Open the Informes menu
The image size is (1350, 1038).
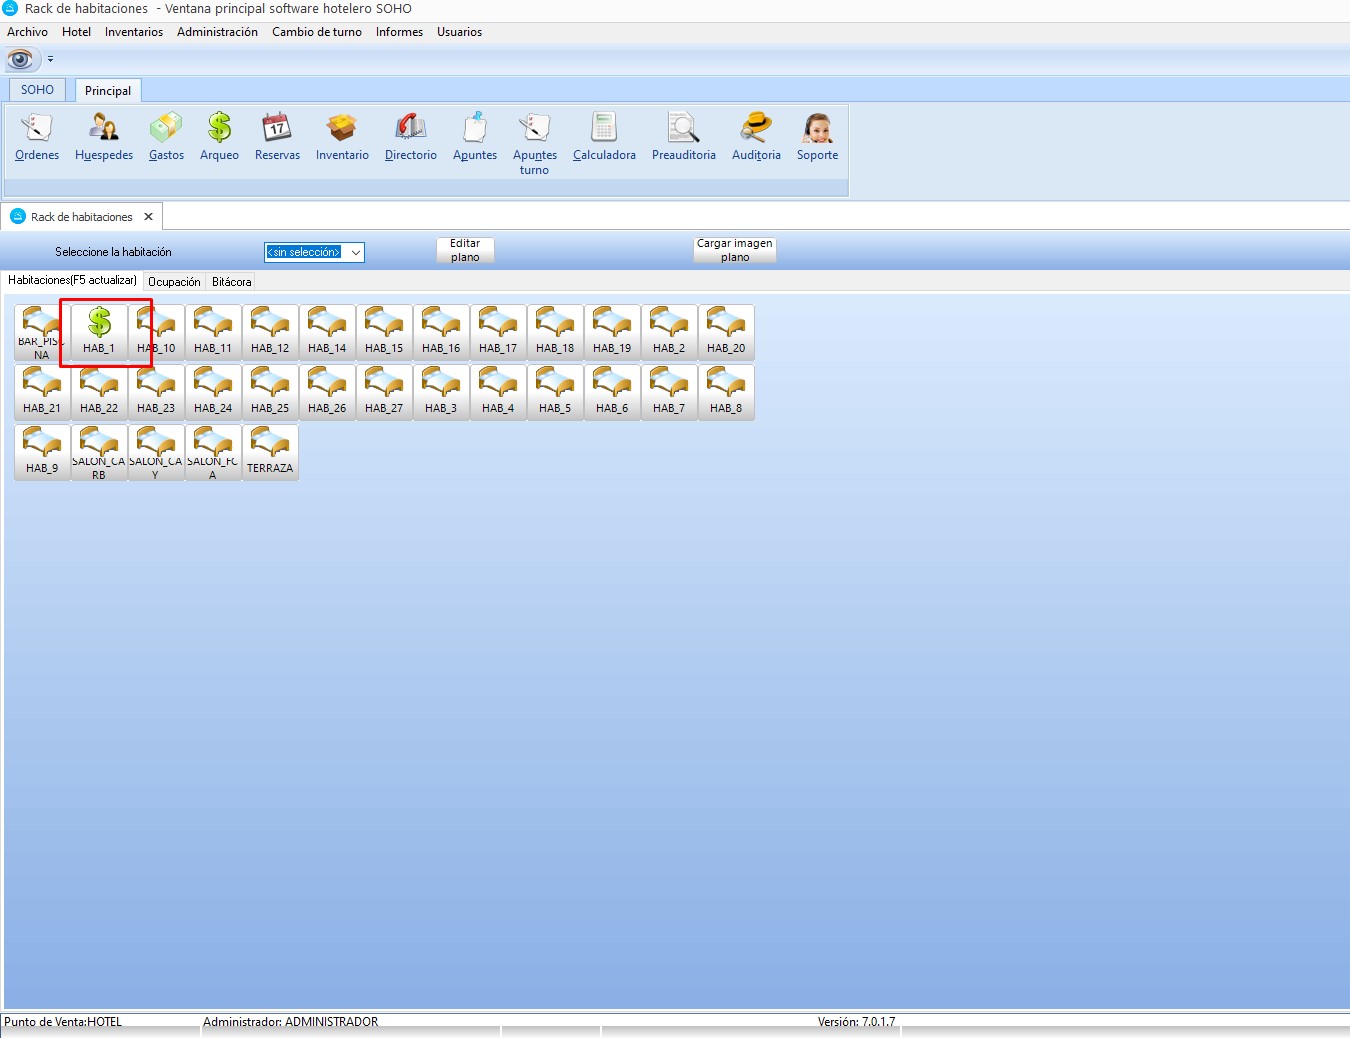pos(399,32)
